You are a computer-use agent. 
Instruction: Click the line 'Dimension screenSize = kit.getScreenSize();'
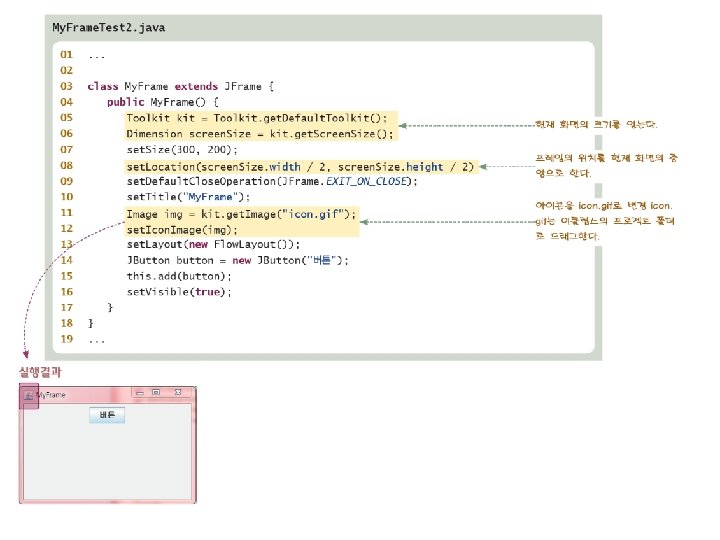pyautogui.click(x=260, y=134)
